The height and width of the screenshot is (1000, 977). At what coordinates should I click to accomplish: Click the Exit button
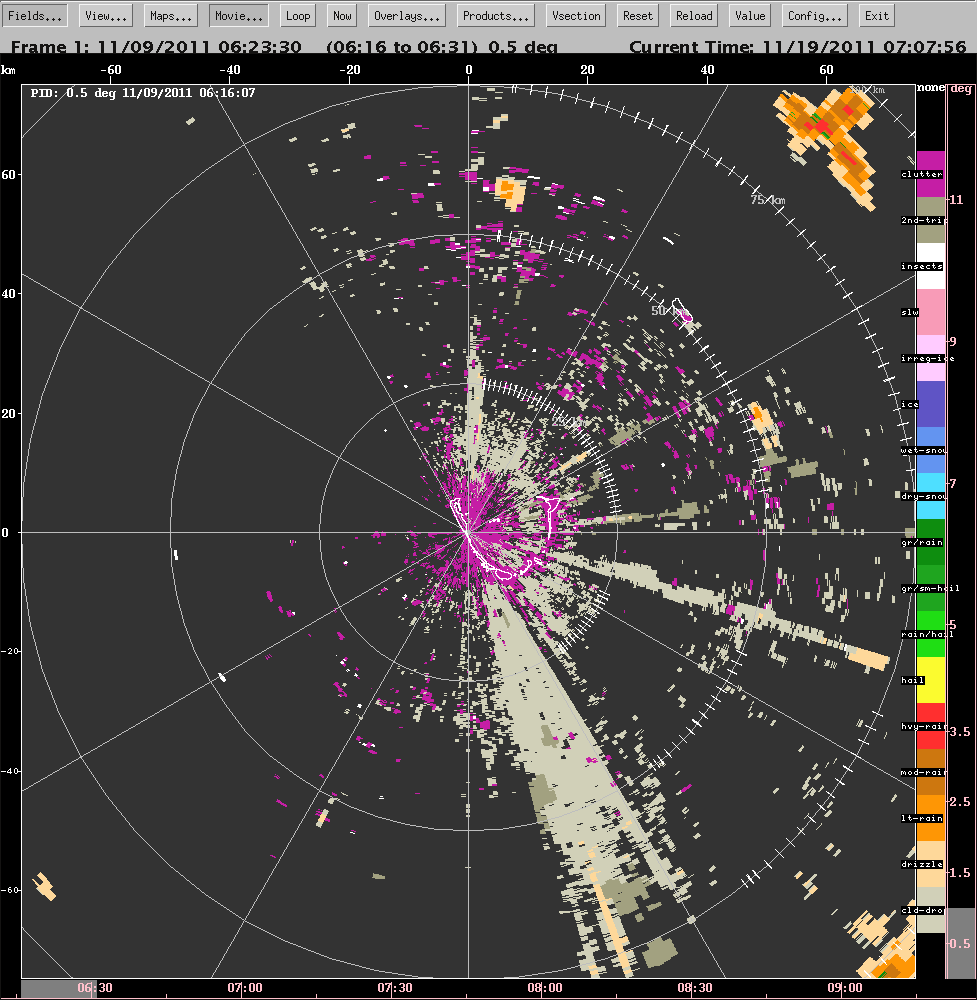[877, 16]
